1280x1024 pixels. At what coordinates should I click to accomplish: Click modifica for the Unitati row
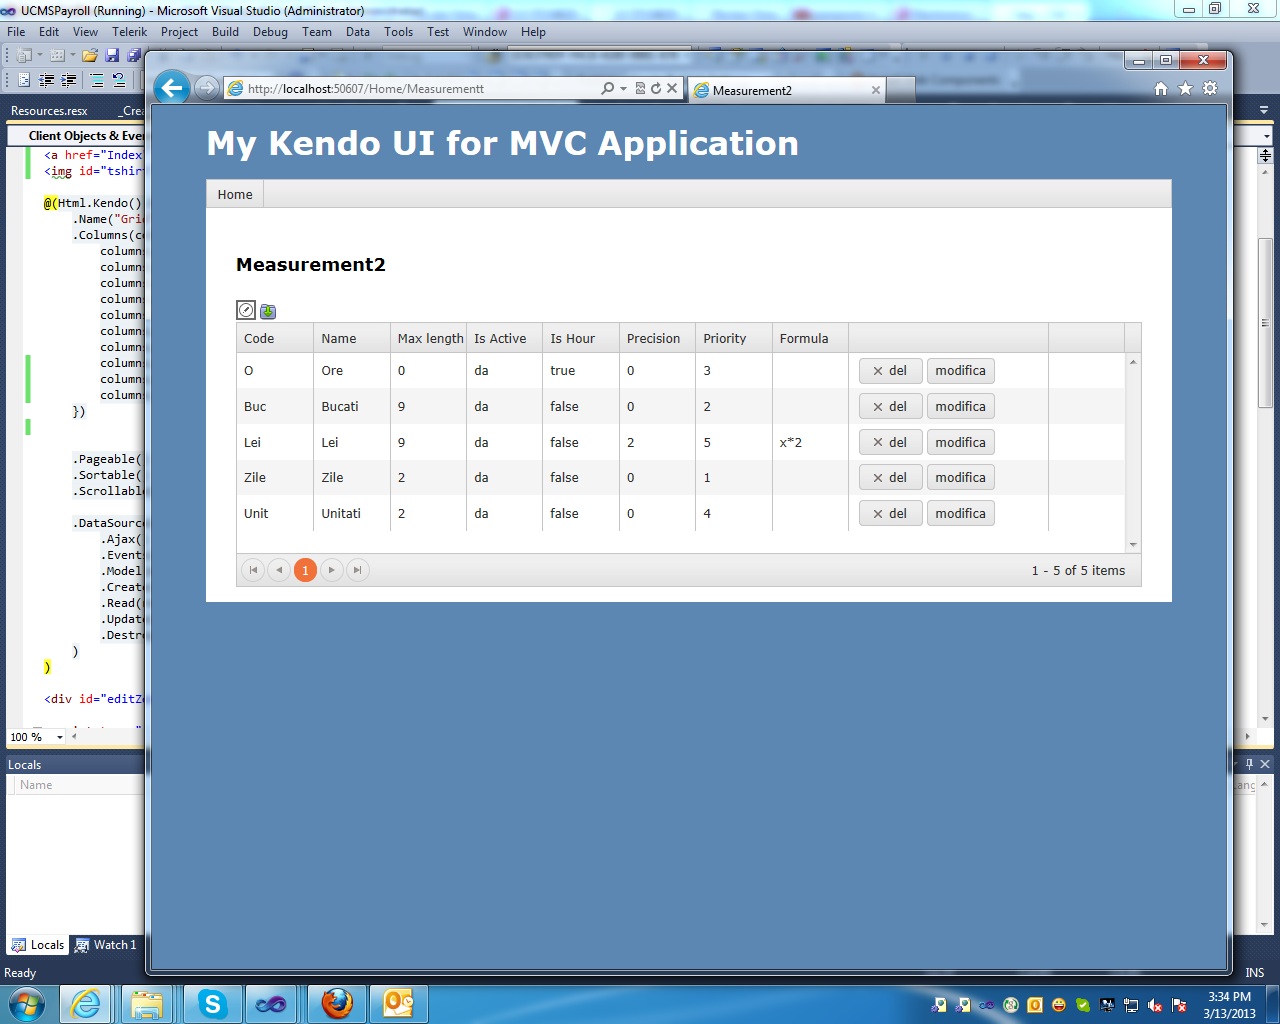(x=960, y=514)
